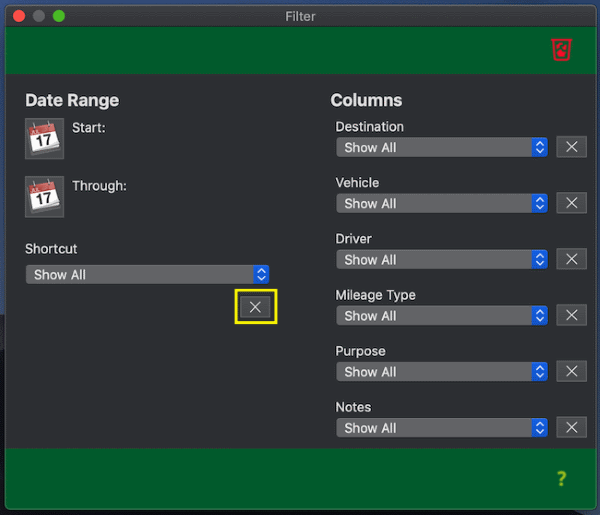Clear the Mileage Type filter with X
The image size is (600, 515).
[571, 315]
